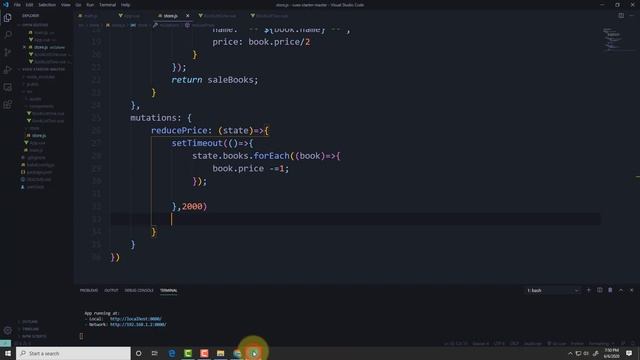
Task: Switch to the Problems panel tab
Action: [x=89, y=290]
